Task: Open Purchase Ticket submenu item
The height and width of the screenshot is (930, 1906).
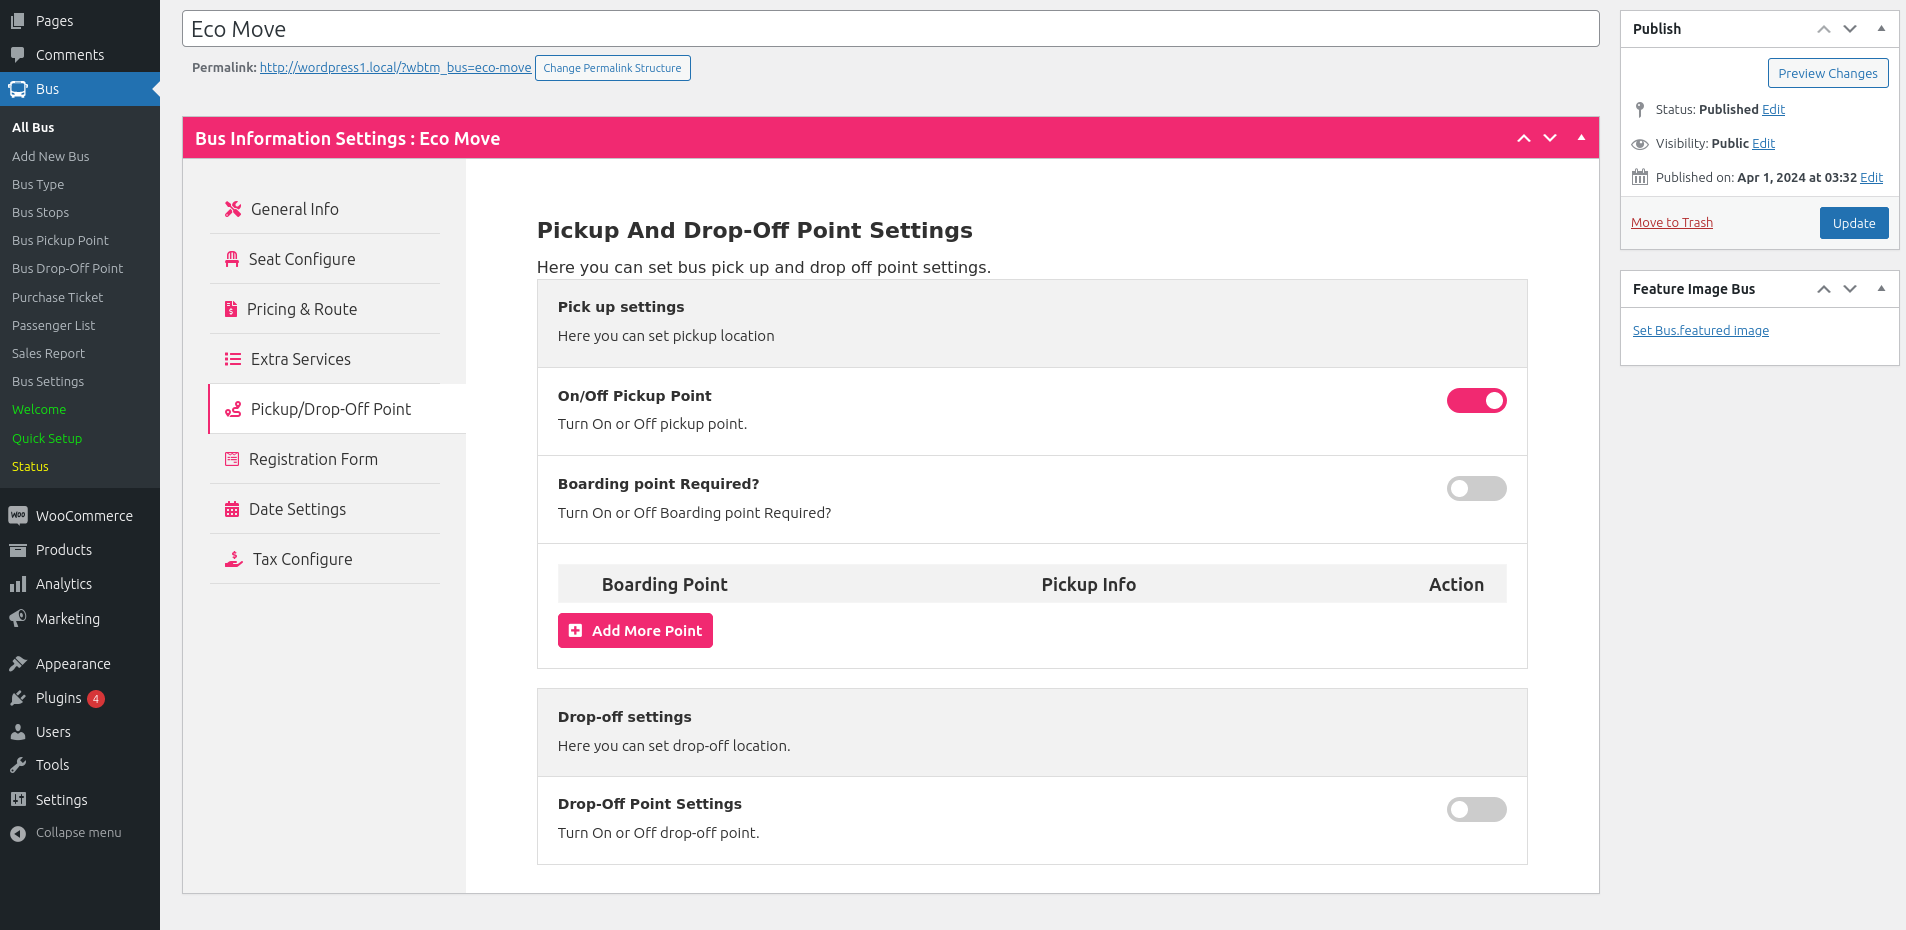Action: [x=58, y=297]
